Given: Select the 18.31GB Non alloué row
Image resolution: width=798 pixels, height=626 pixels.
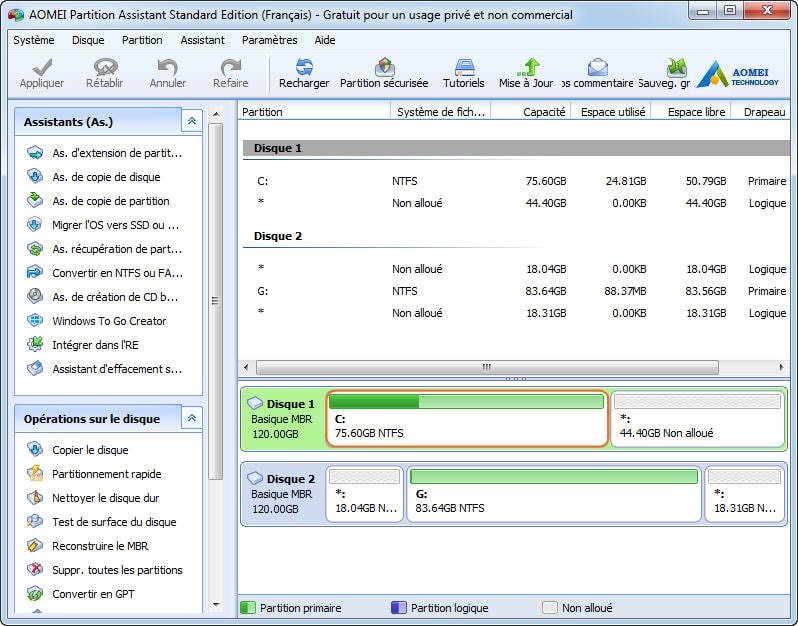Looking at the screenshot, I should (x=516, y=312).
